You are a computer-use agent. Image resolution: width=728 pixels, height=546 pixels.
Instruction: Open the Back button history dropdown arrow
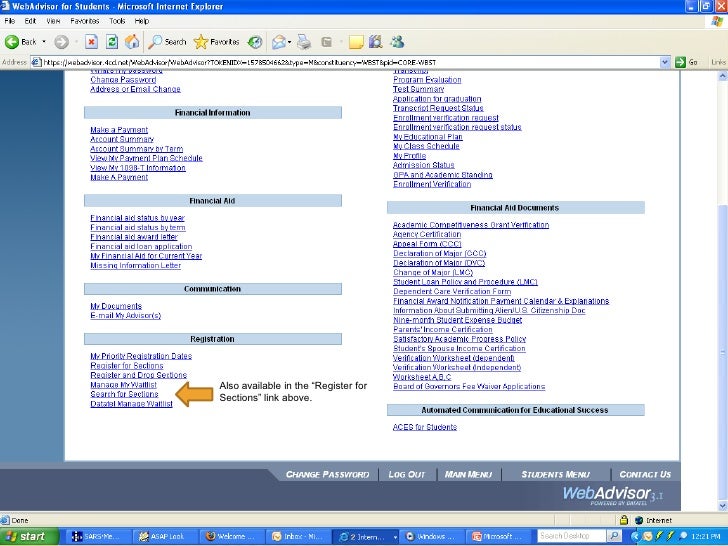tap(44, 42)
